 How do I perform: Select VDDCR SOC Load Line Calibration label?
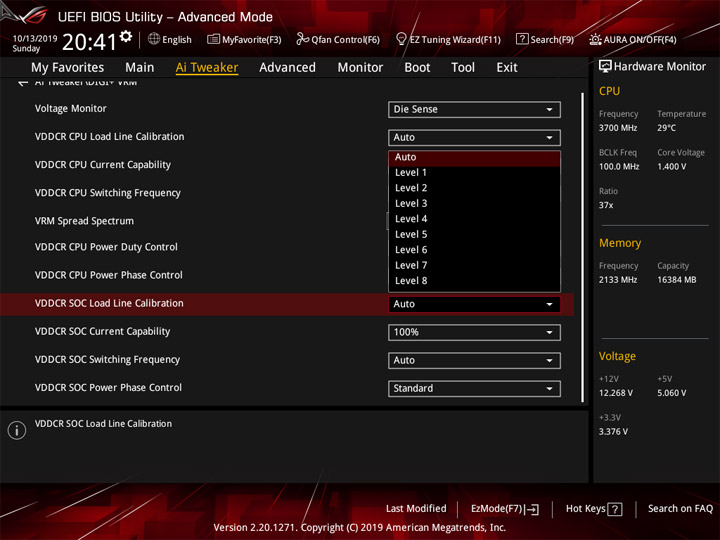click(x=109, y=304)
